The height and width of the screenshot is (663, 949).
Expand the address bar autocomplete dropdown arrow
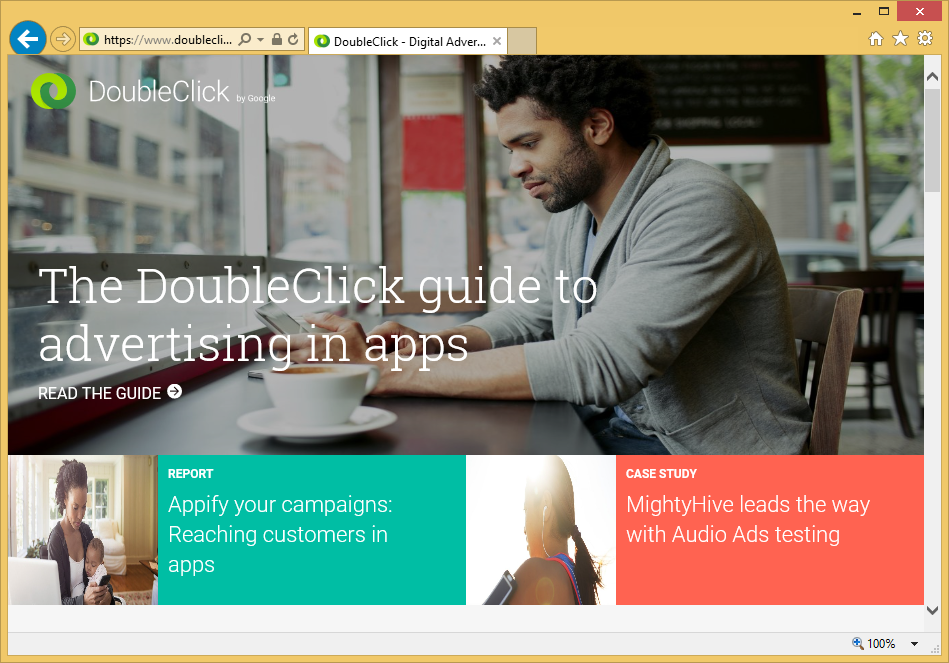coord(261,40)
